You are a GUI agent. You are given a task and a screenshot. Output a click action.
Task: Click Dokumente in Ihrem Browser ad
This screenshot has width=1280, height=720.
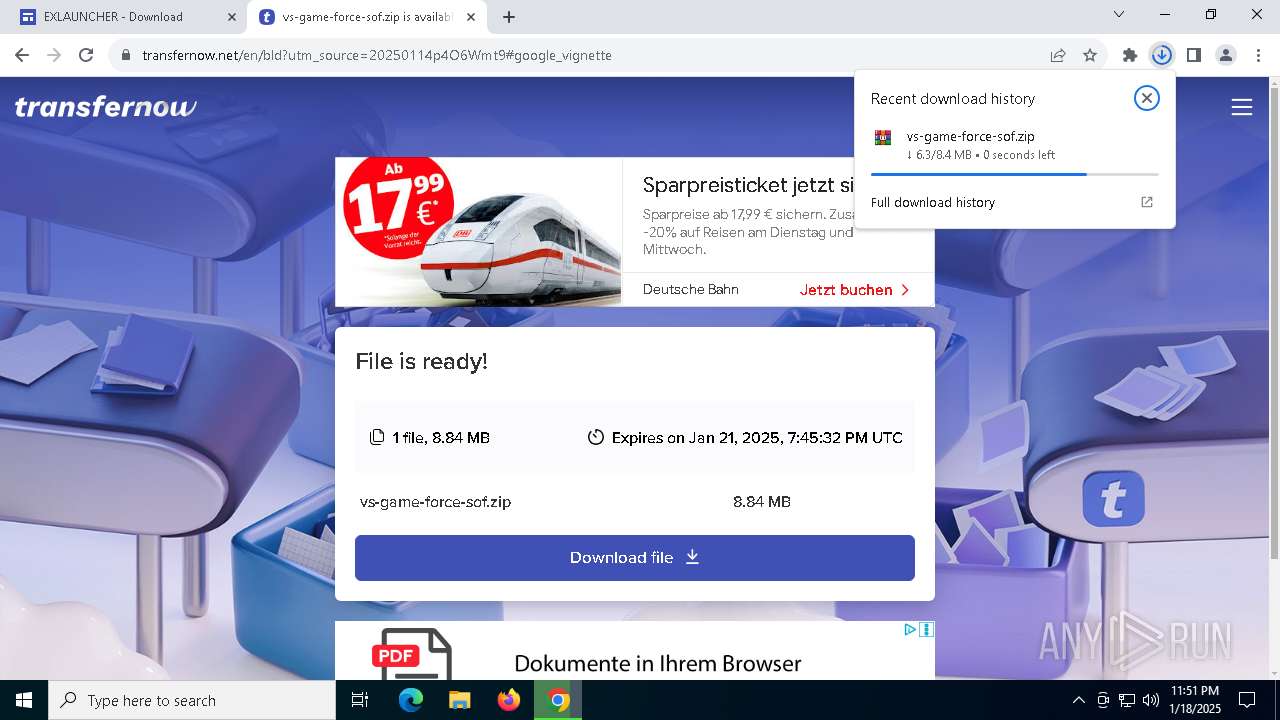[658, 663]
